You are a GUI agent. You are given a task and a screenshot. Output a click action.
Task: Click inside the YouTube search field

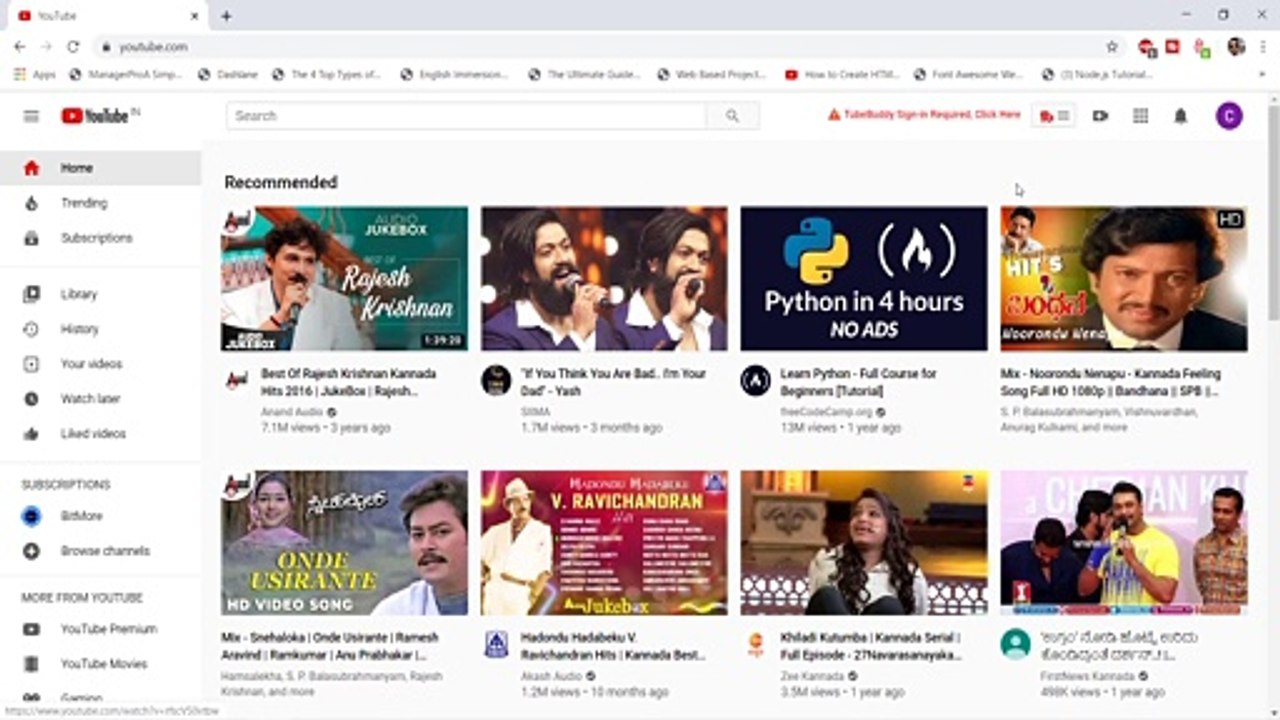click(466, 116)
